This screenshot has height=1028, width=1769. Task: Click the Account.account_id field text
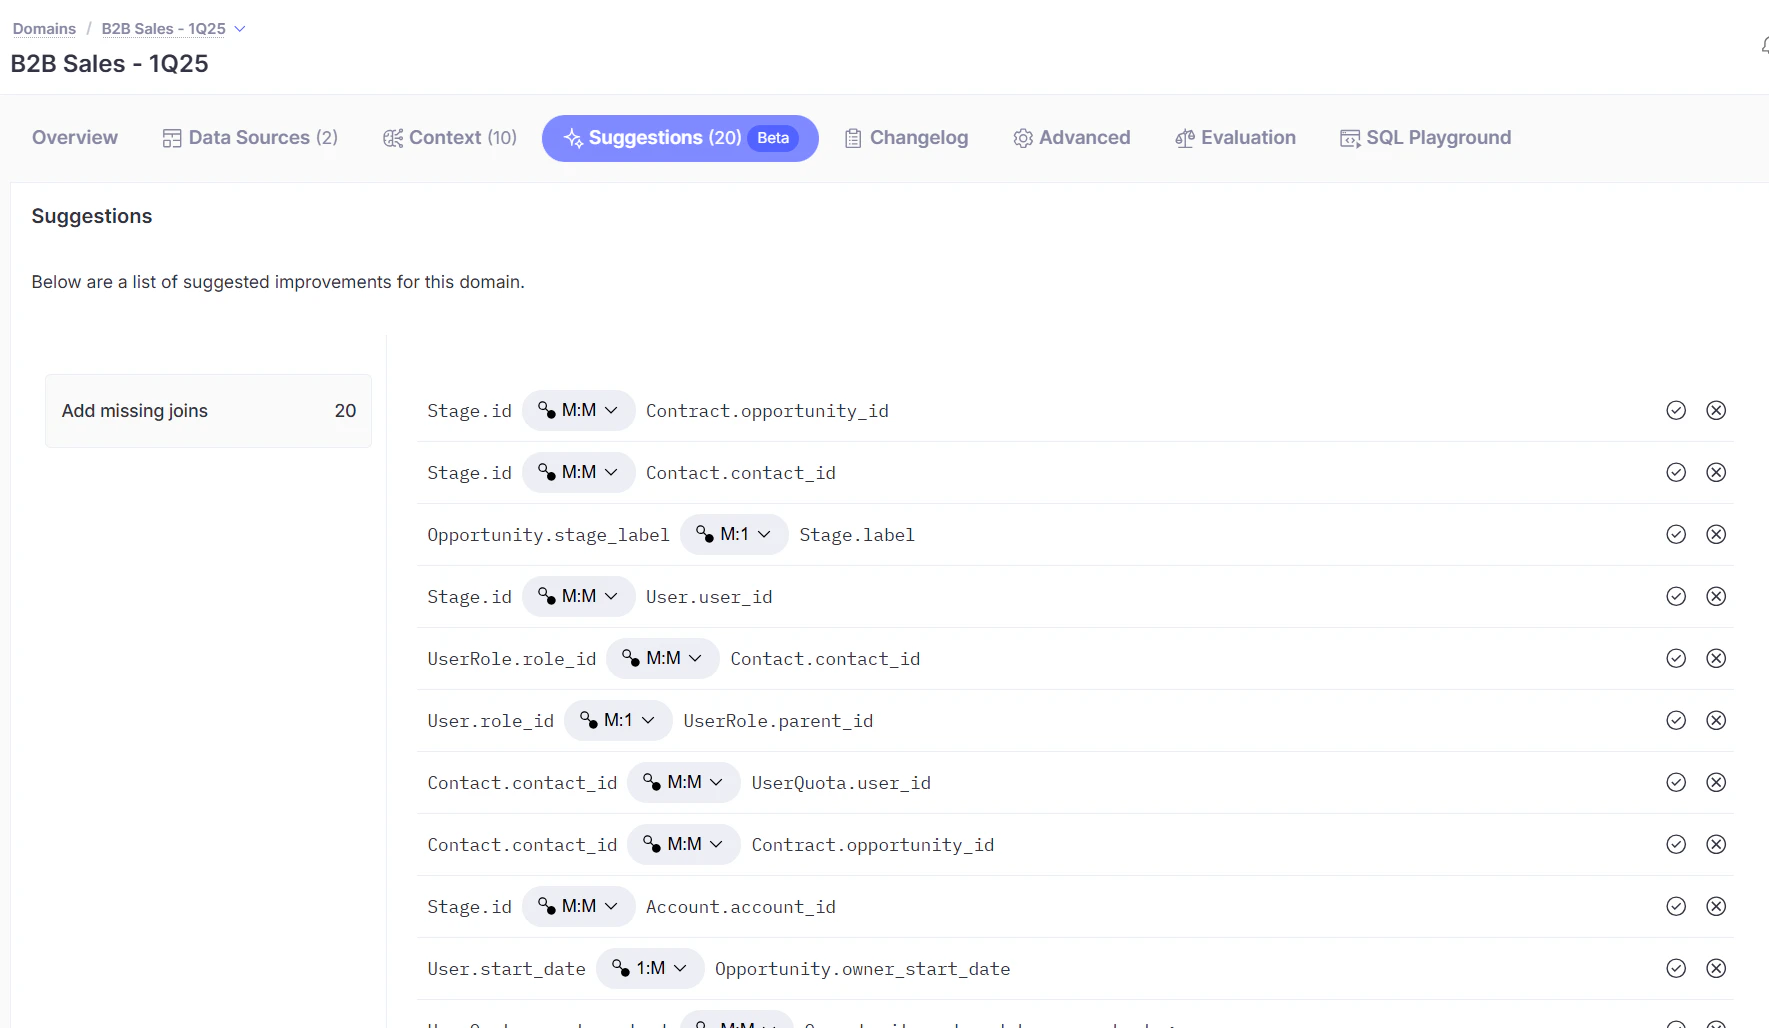point(741,907)
